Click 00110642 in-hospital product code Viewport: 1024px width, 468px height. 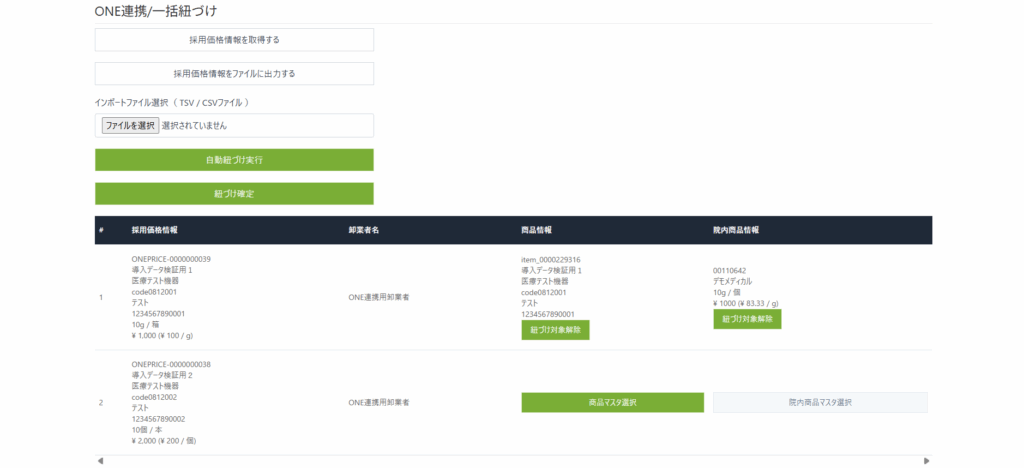coord(729,270)
